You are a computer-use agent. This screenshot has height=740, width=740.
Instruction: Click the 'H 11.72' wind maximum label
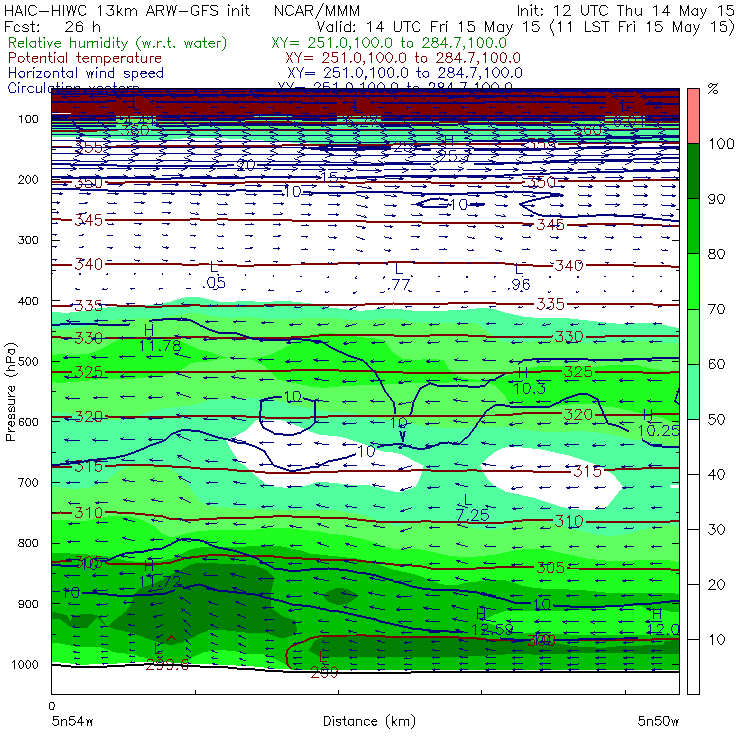click(160, 574)
